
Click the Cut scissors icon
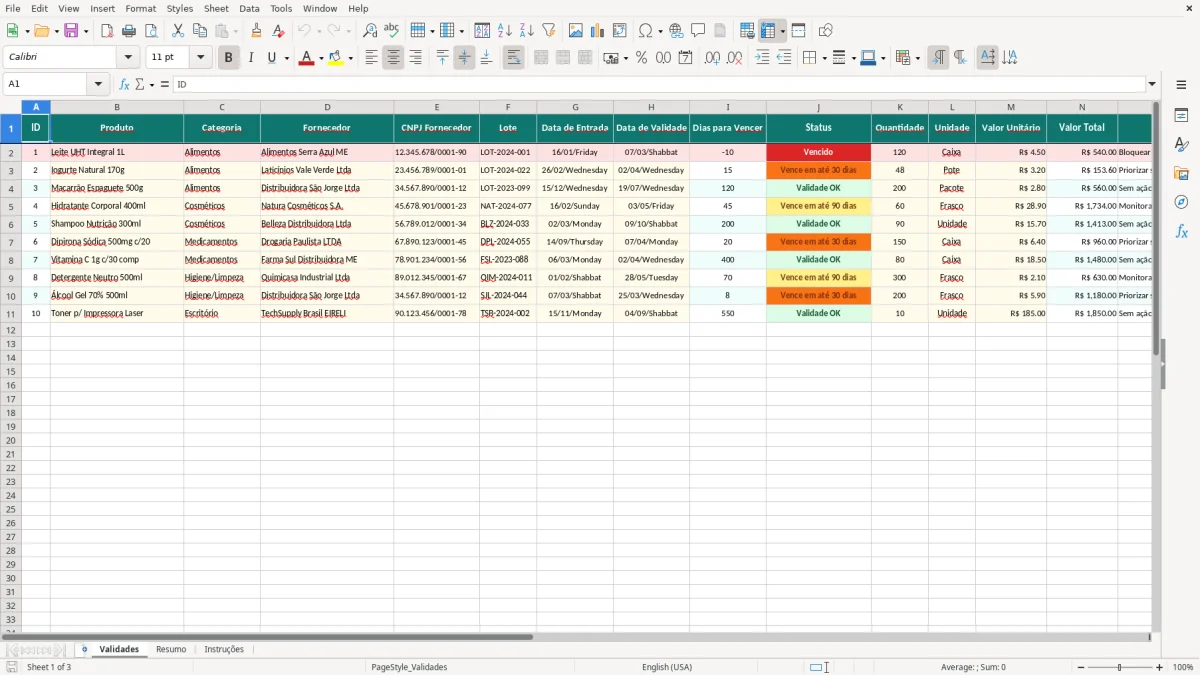178,31
